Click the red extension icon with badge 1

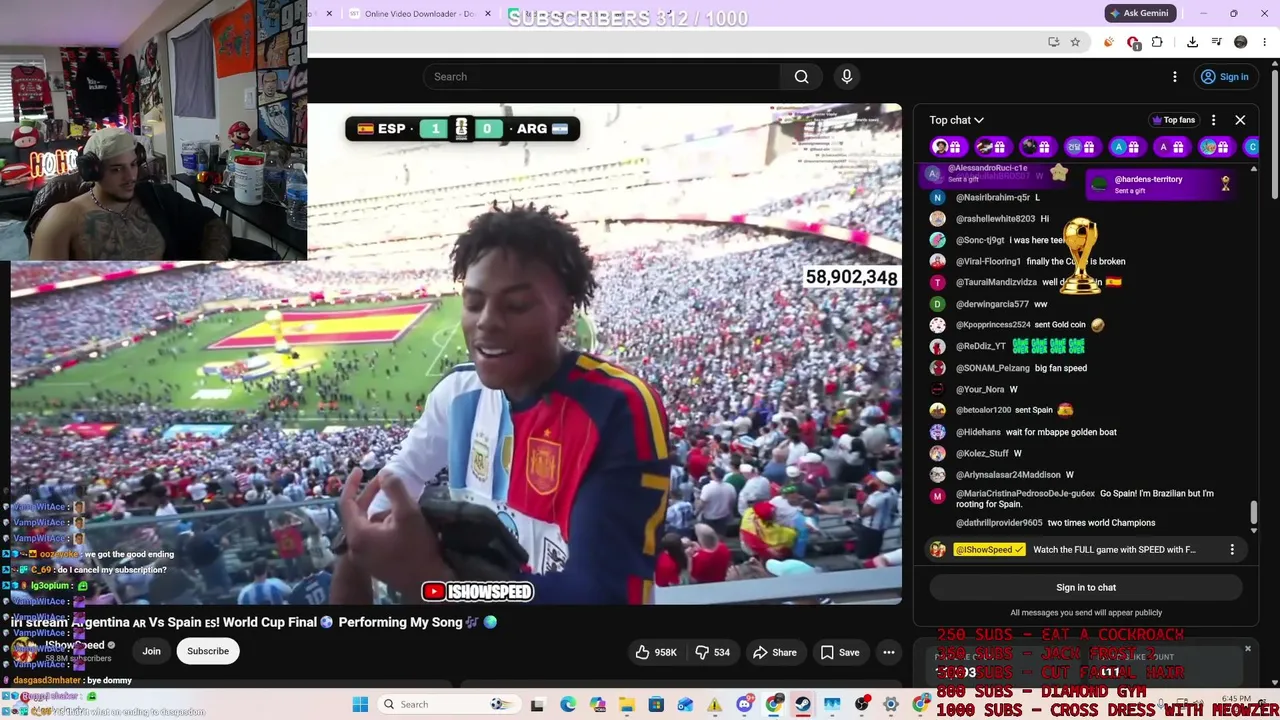click(x=1133, y=42)
